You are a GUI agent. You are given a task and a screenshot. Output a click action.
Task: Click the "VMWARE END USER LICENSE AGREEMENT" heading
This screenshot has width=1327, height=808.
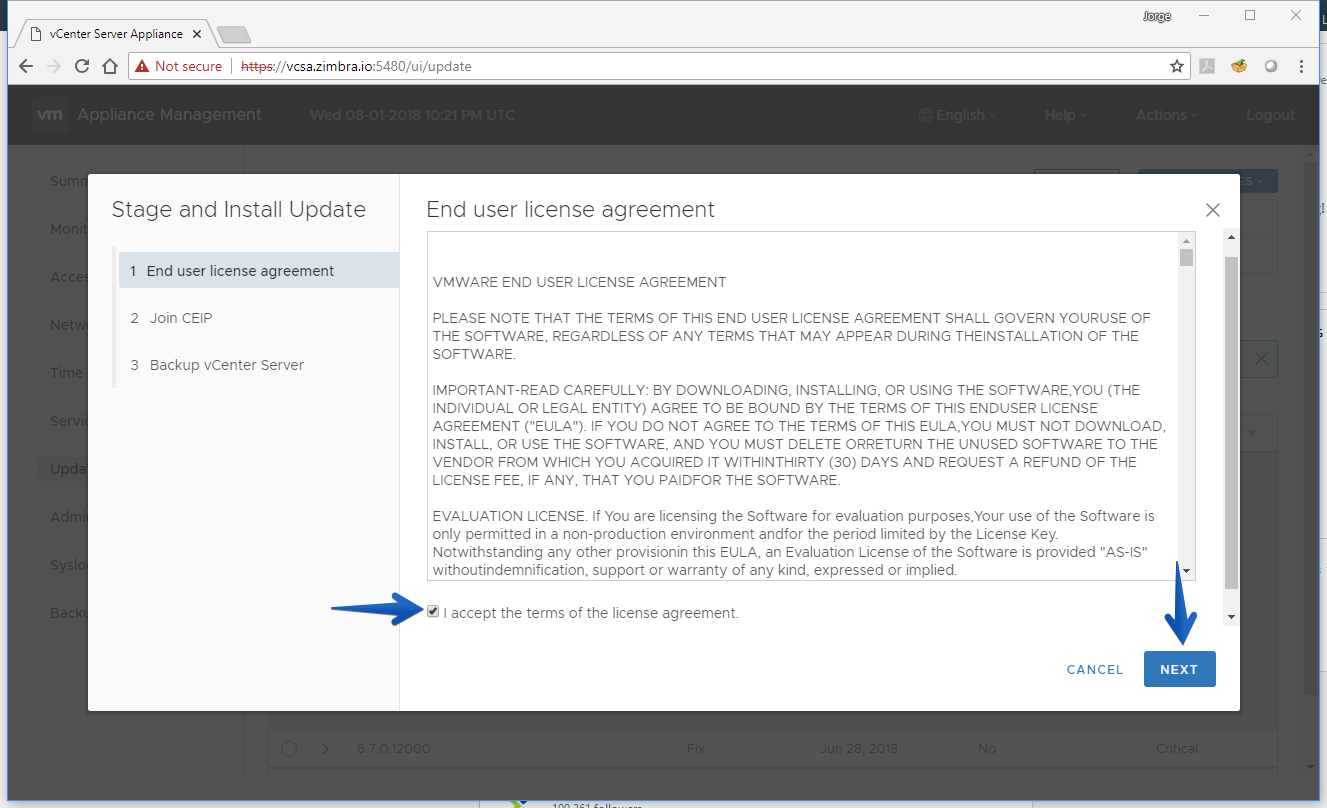pos(579,282)
